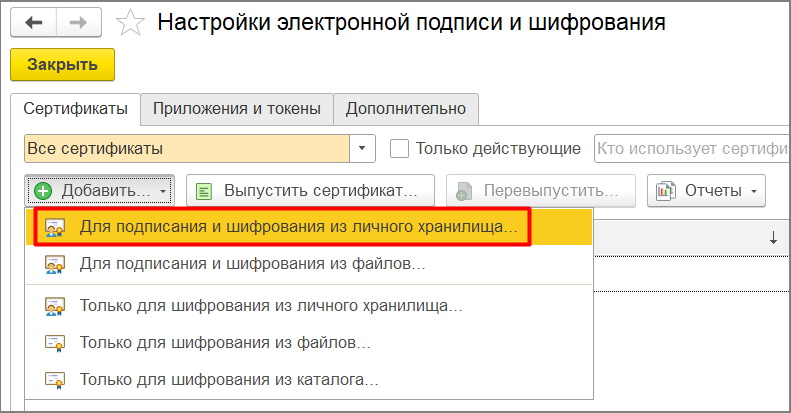This screenshot has height=413, width=791.
Task: Choose Только для шифрования из файлов
Action: pos(309,343)
